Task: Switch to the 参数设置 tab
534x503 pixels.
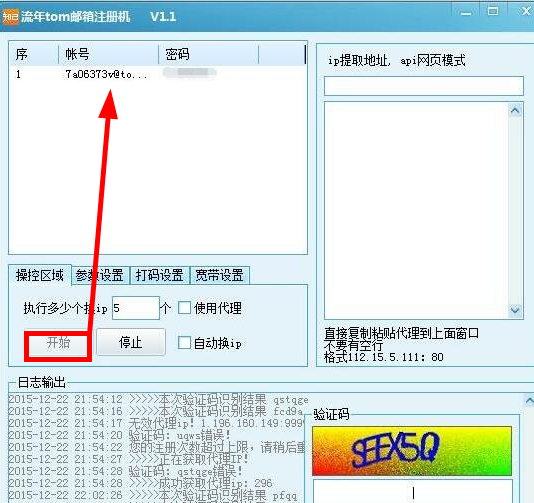Action: 99,275
